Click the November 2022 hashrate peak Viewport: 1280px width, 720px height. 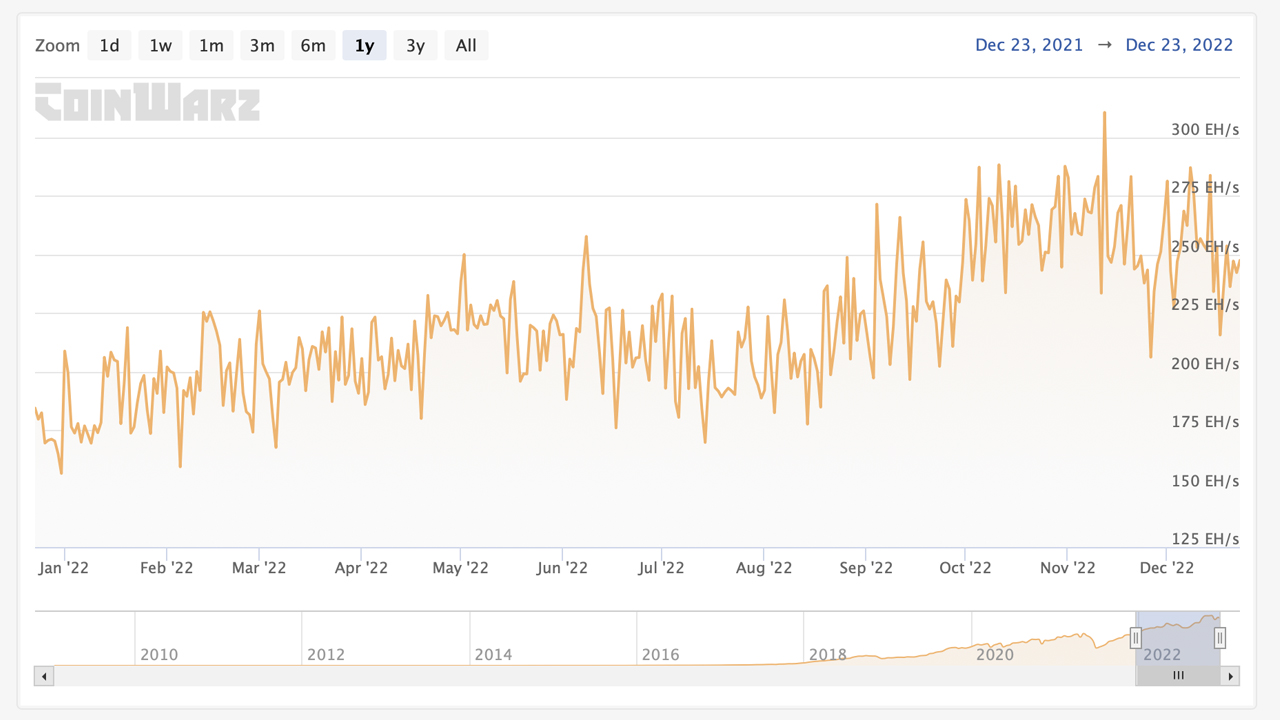pyautogui.click(x=1104, y=113)
